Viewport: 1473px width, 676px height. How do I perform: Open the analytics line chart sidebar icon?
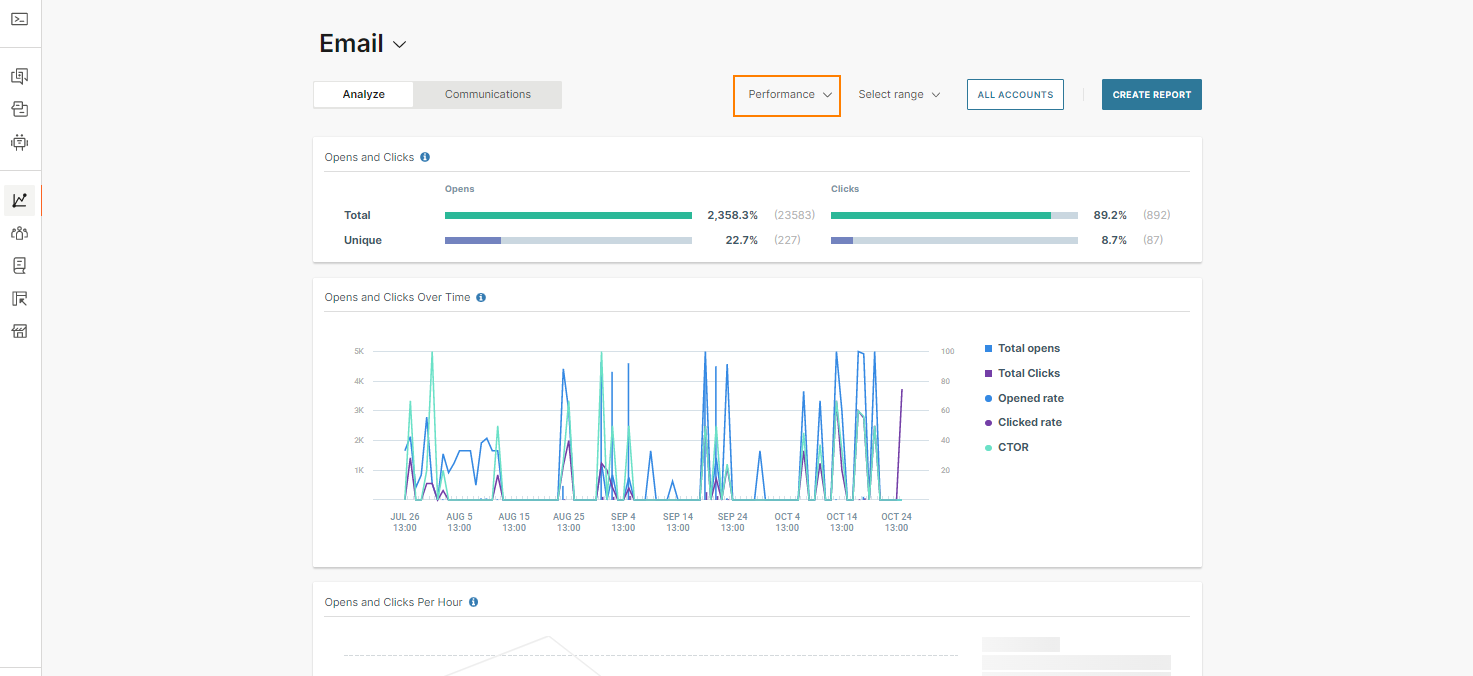[19, 200]
